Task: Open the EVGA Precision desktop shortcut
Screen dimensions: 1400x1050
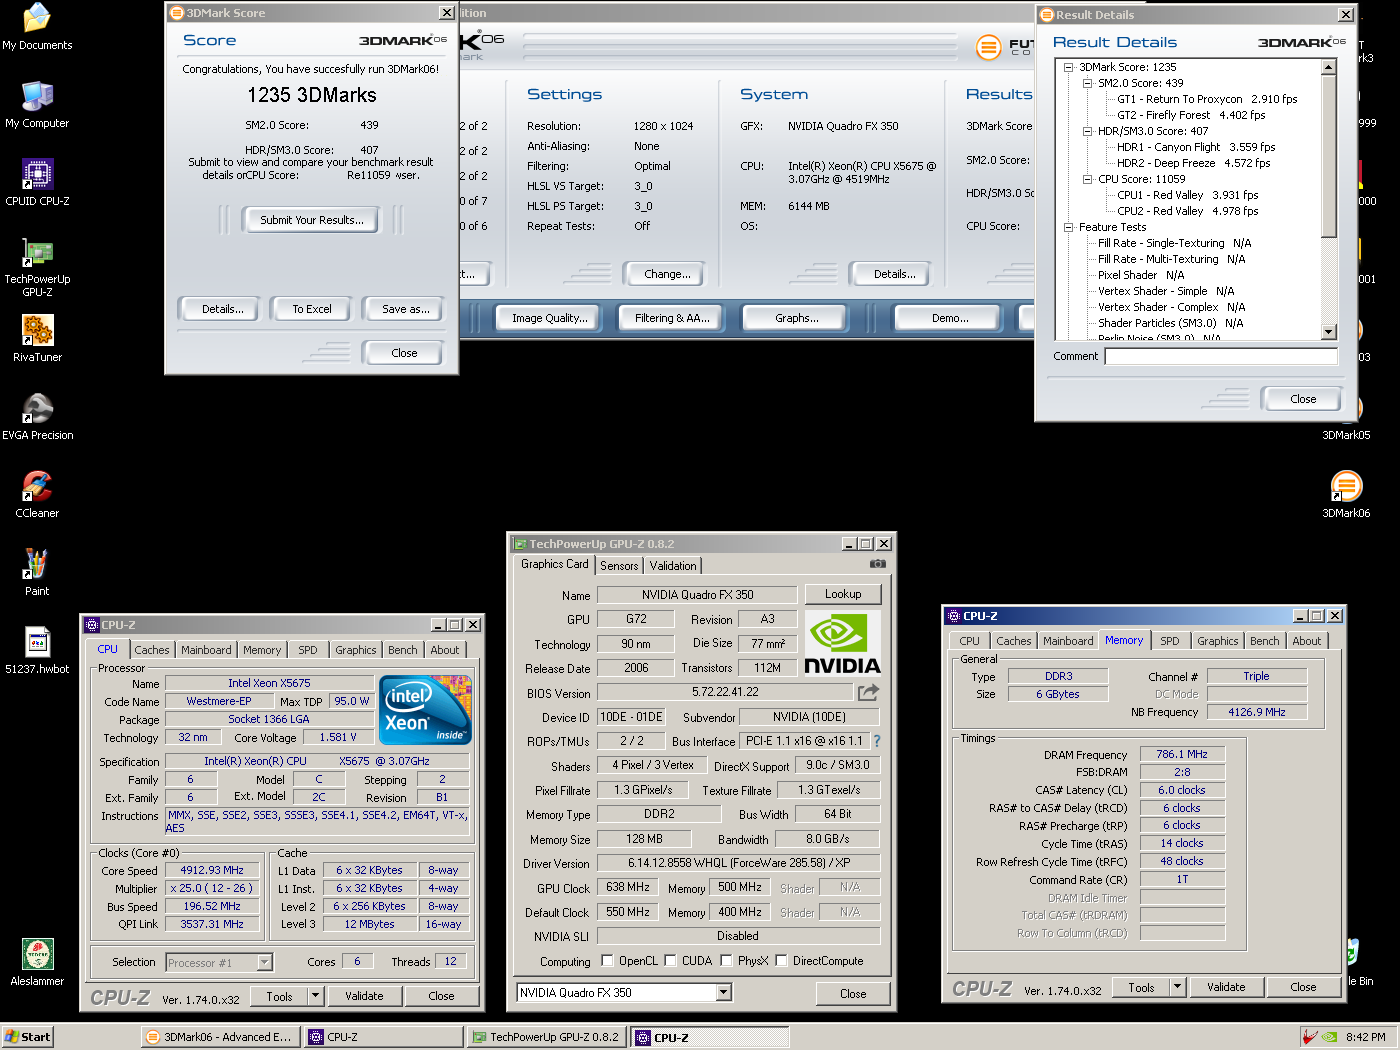Action: (37, 417)
